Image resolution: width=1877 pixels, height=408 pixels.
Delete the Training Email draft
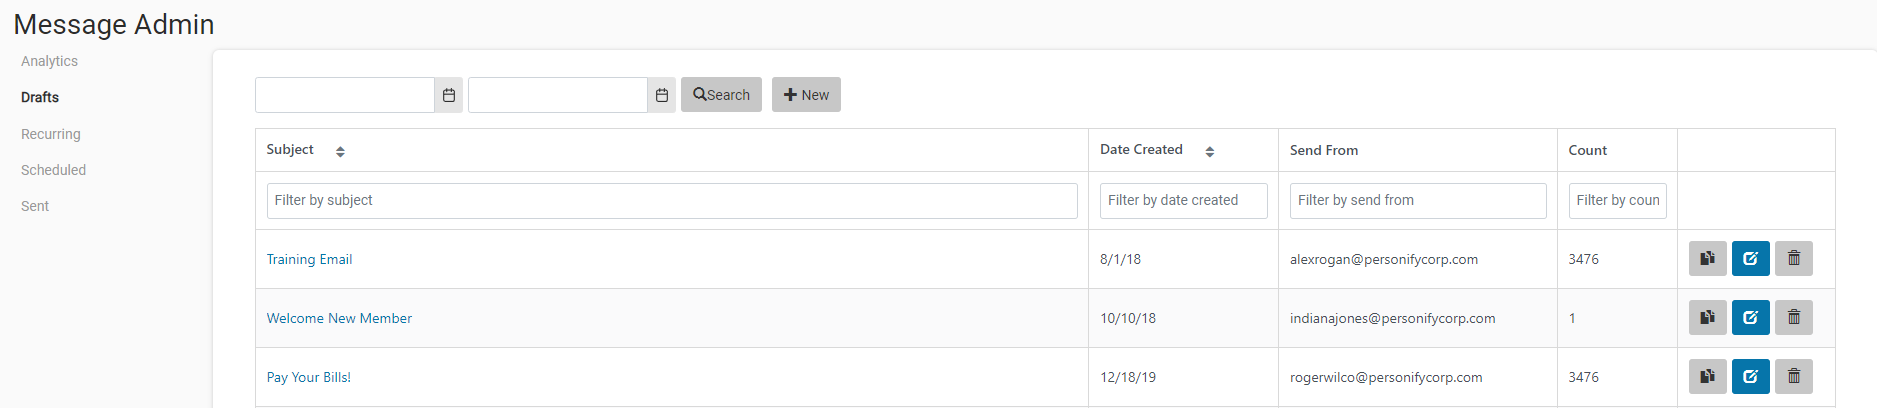[x=1793, y=258]
